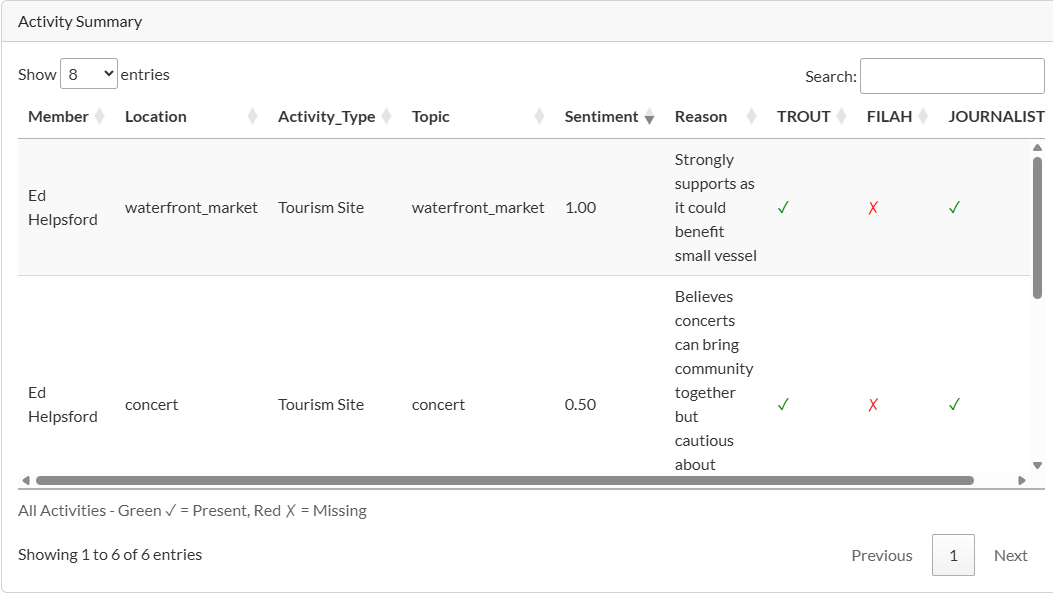This screenshot has height=593, width=1053.
Task: Select page 1 in pagination
Action: (x=953, y=556)
